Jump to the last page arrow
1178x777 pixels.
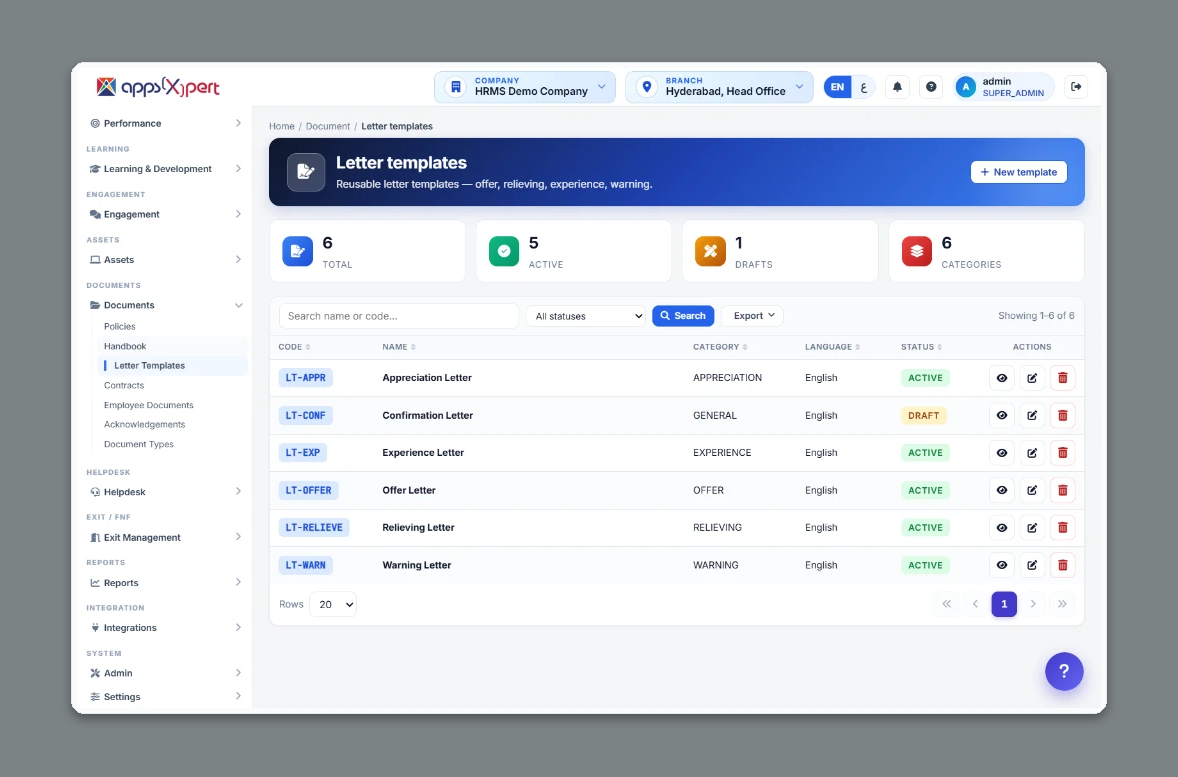[1062, 604]
